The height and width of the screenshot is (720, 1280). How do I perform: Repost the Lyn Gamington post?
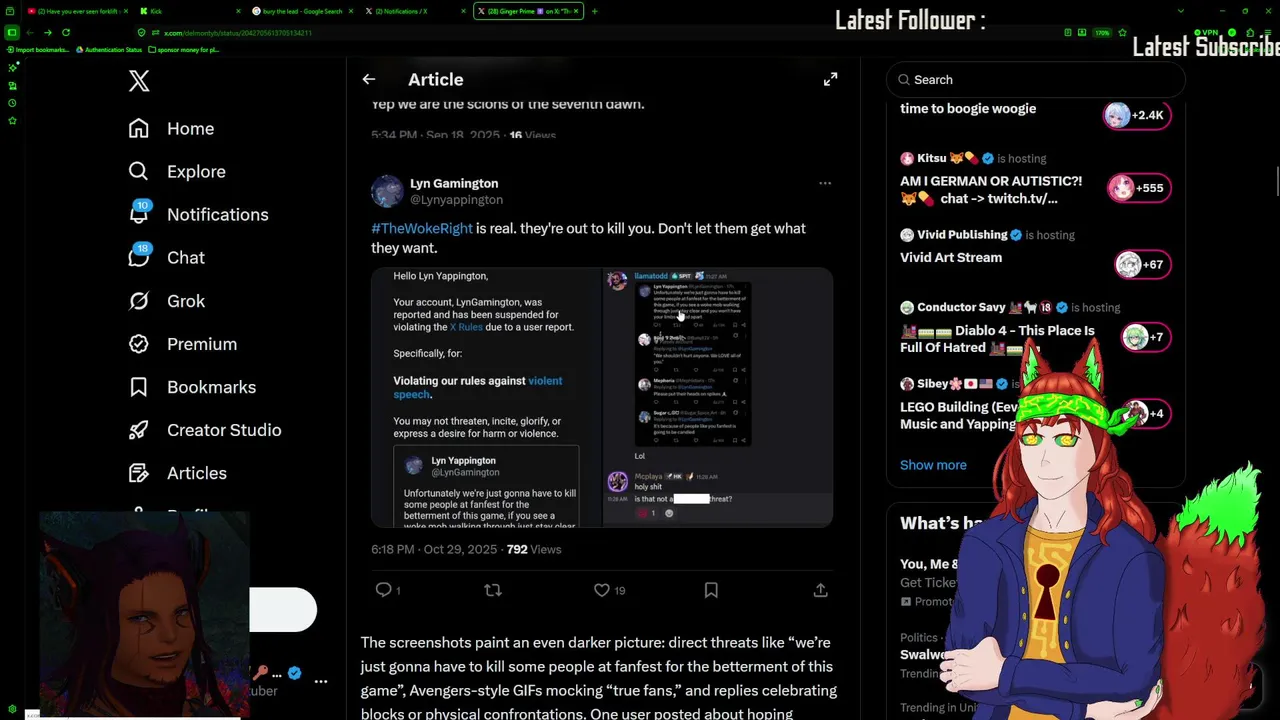point(493,590)
